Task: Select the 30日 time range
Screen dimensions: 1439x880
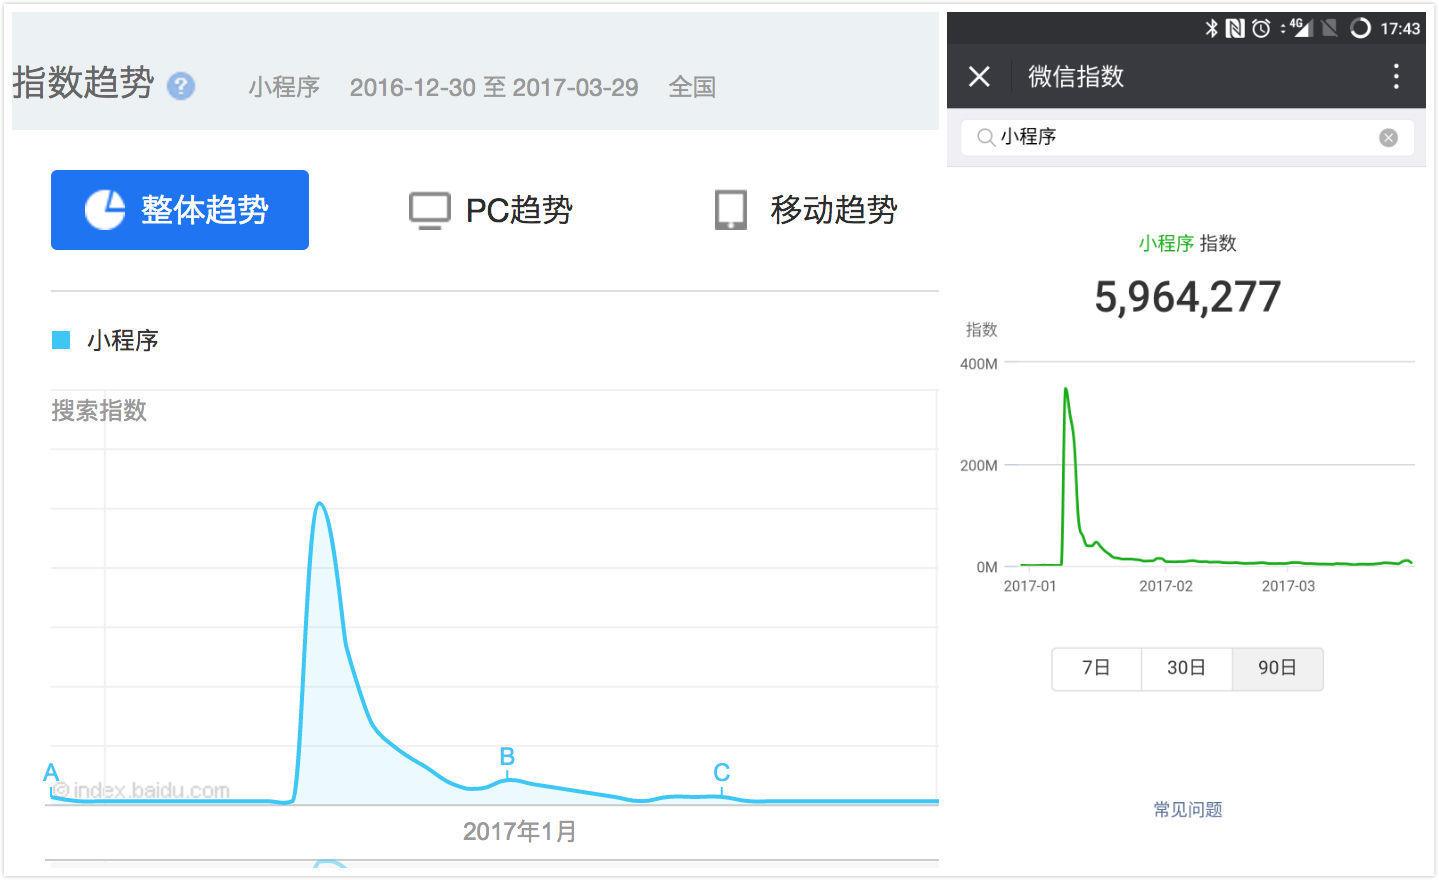Action: point(1186,668)
